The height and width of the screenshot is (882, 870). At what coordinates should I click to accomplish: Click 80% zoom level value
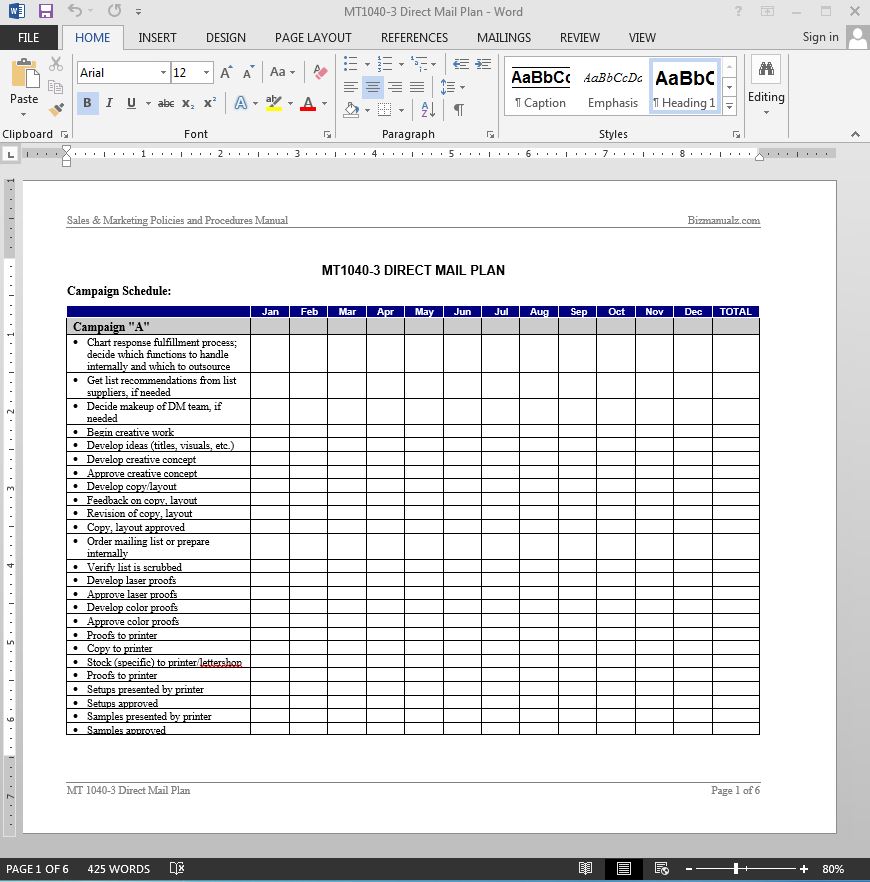833,869
